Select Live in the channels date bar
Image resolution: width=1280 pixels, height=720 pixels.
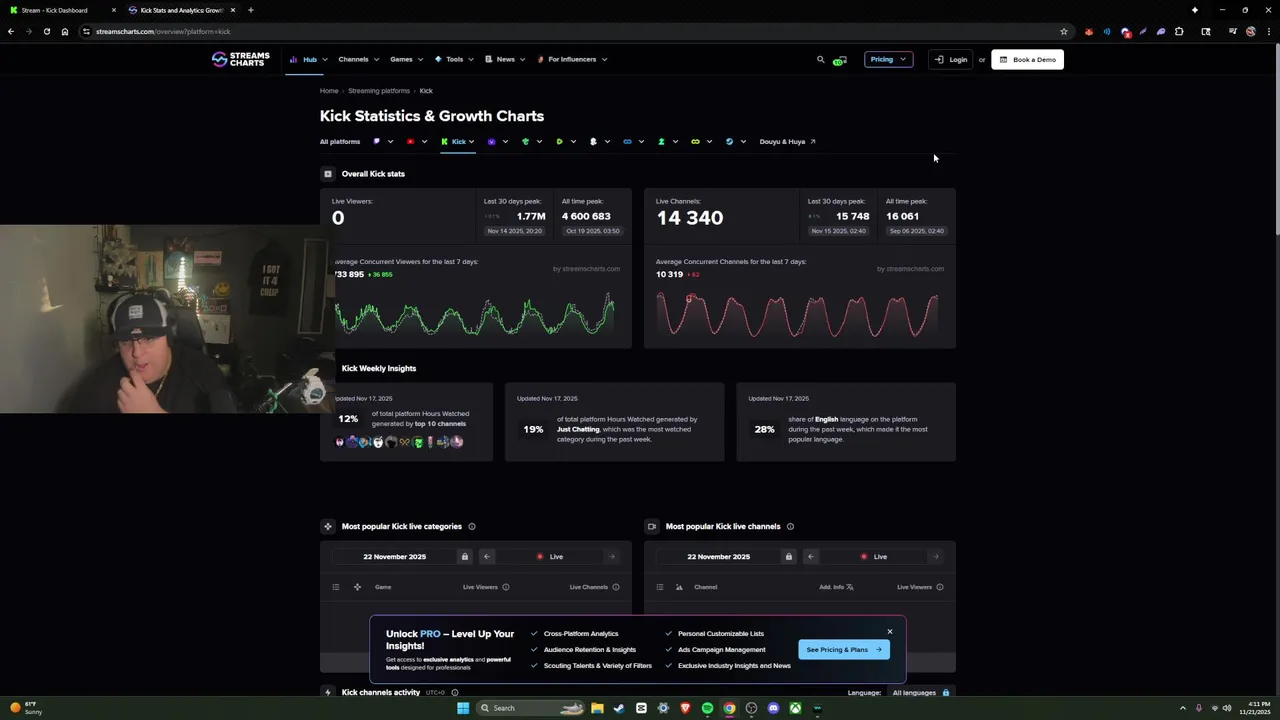pos(874,556)
